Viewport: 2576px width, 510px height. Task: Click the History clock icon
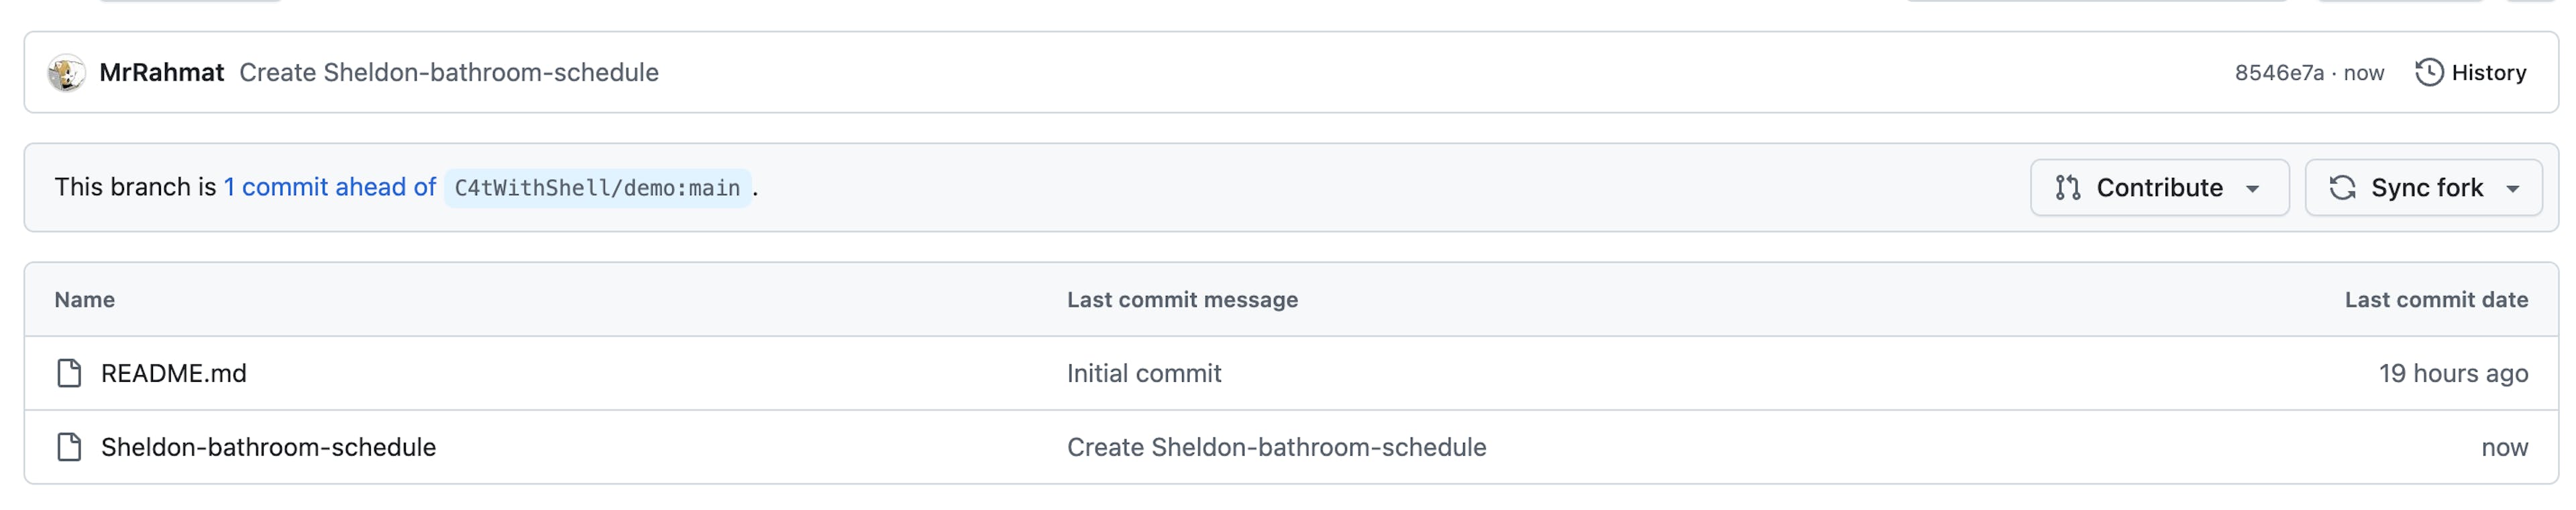(2429, 72)
